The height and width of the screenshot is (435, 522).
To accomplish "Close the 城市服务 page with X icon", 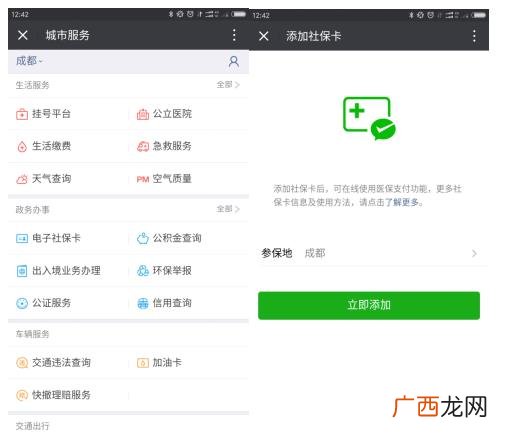I will tap(23, 35).
